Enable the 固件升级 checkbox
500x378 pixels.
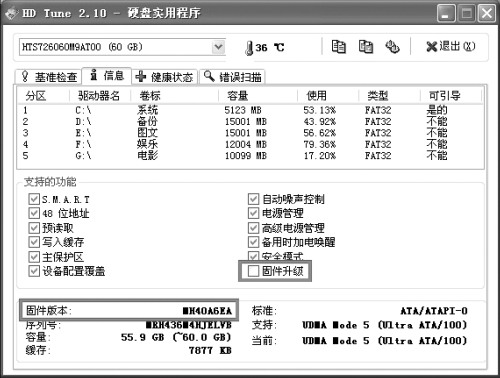(x=253, y=271)
